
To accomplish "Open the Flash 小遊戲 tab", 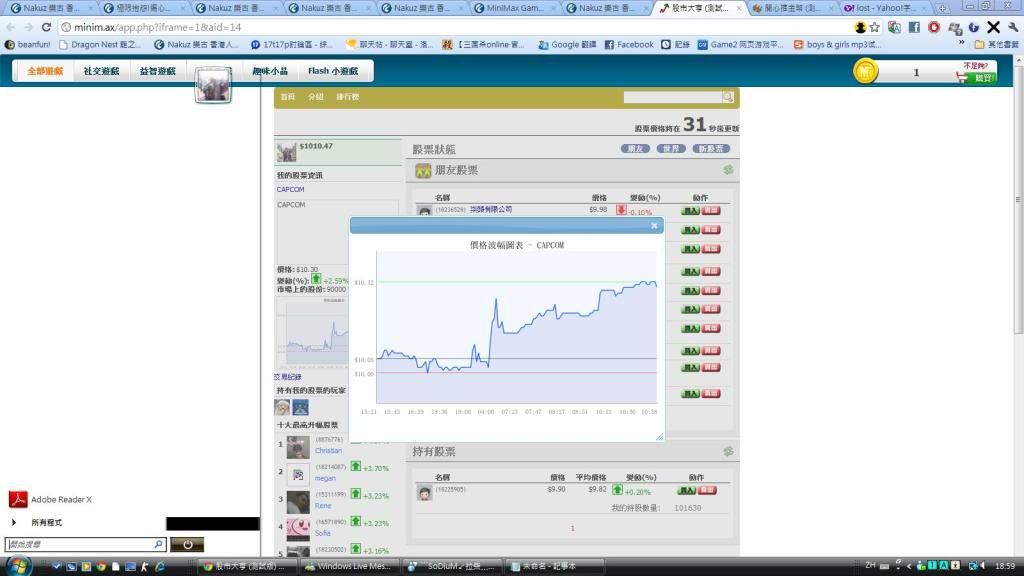I will tap(334, 71).
